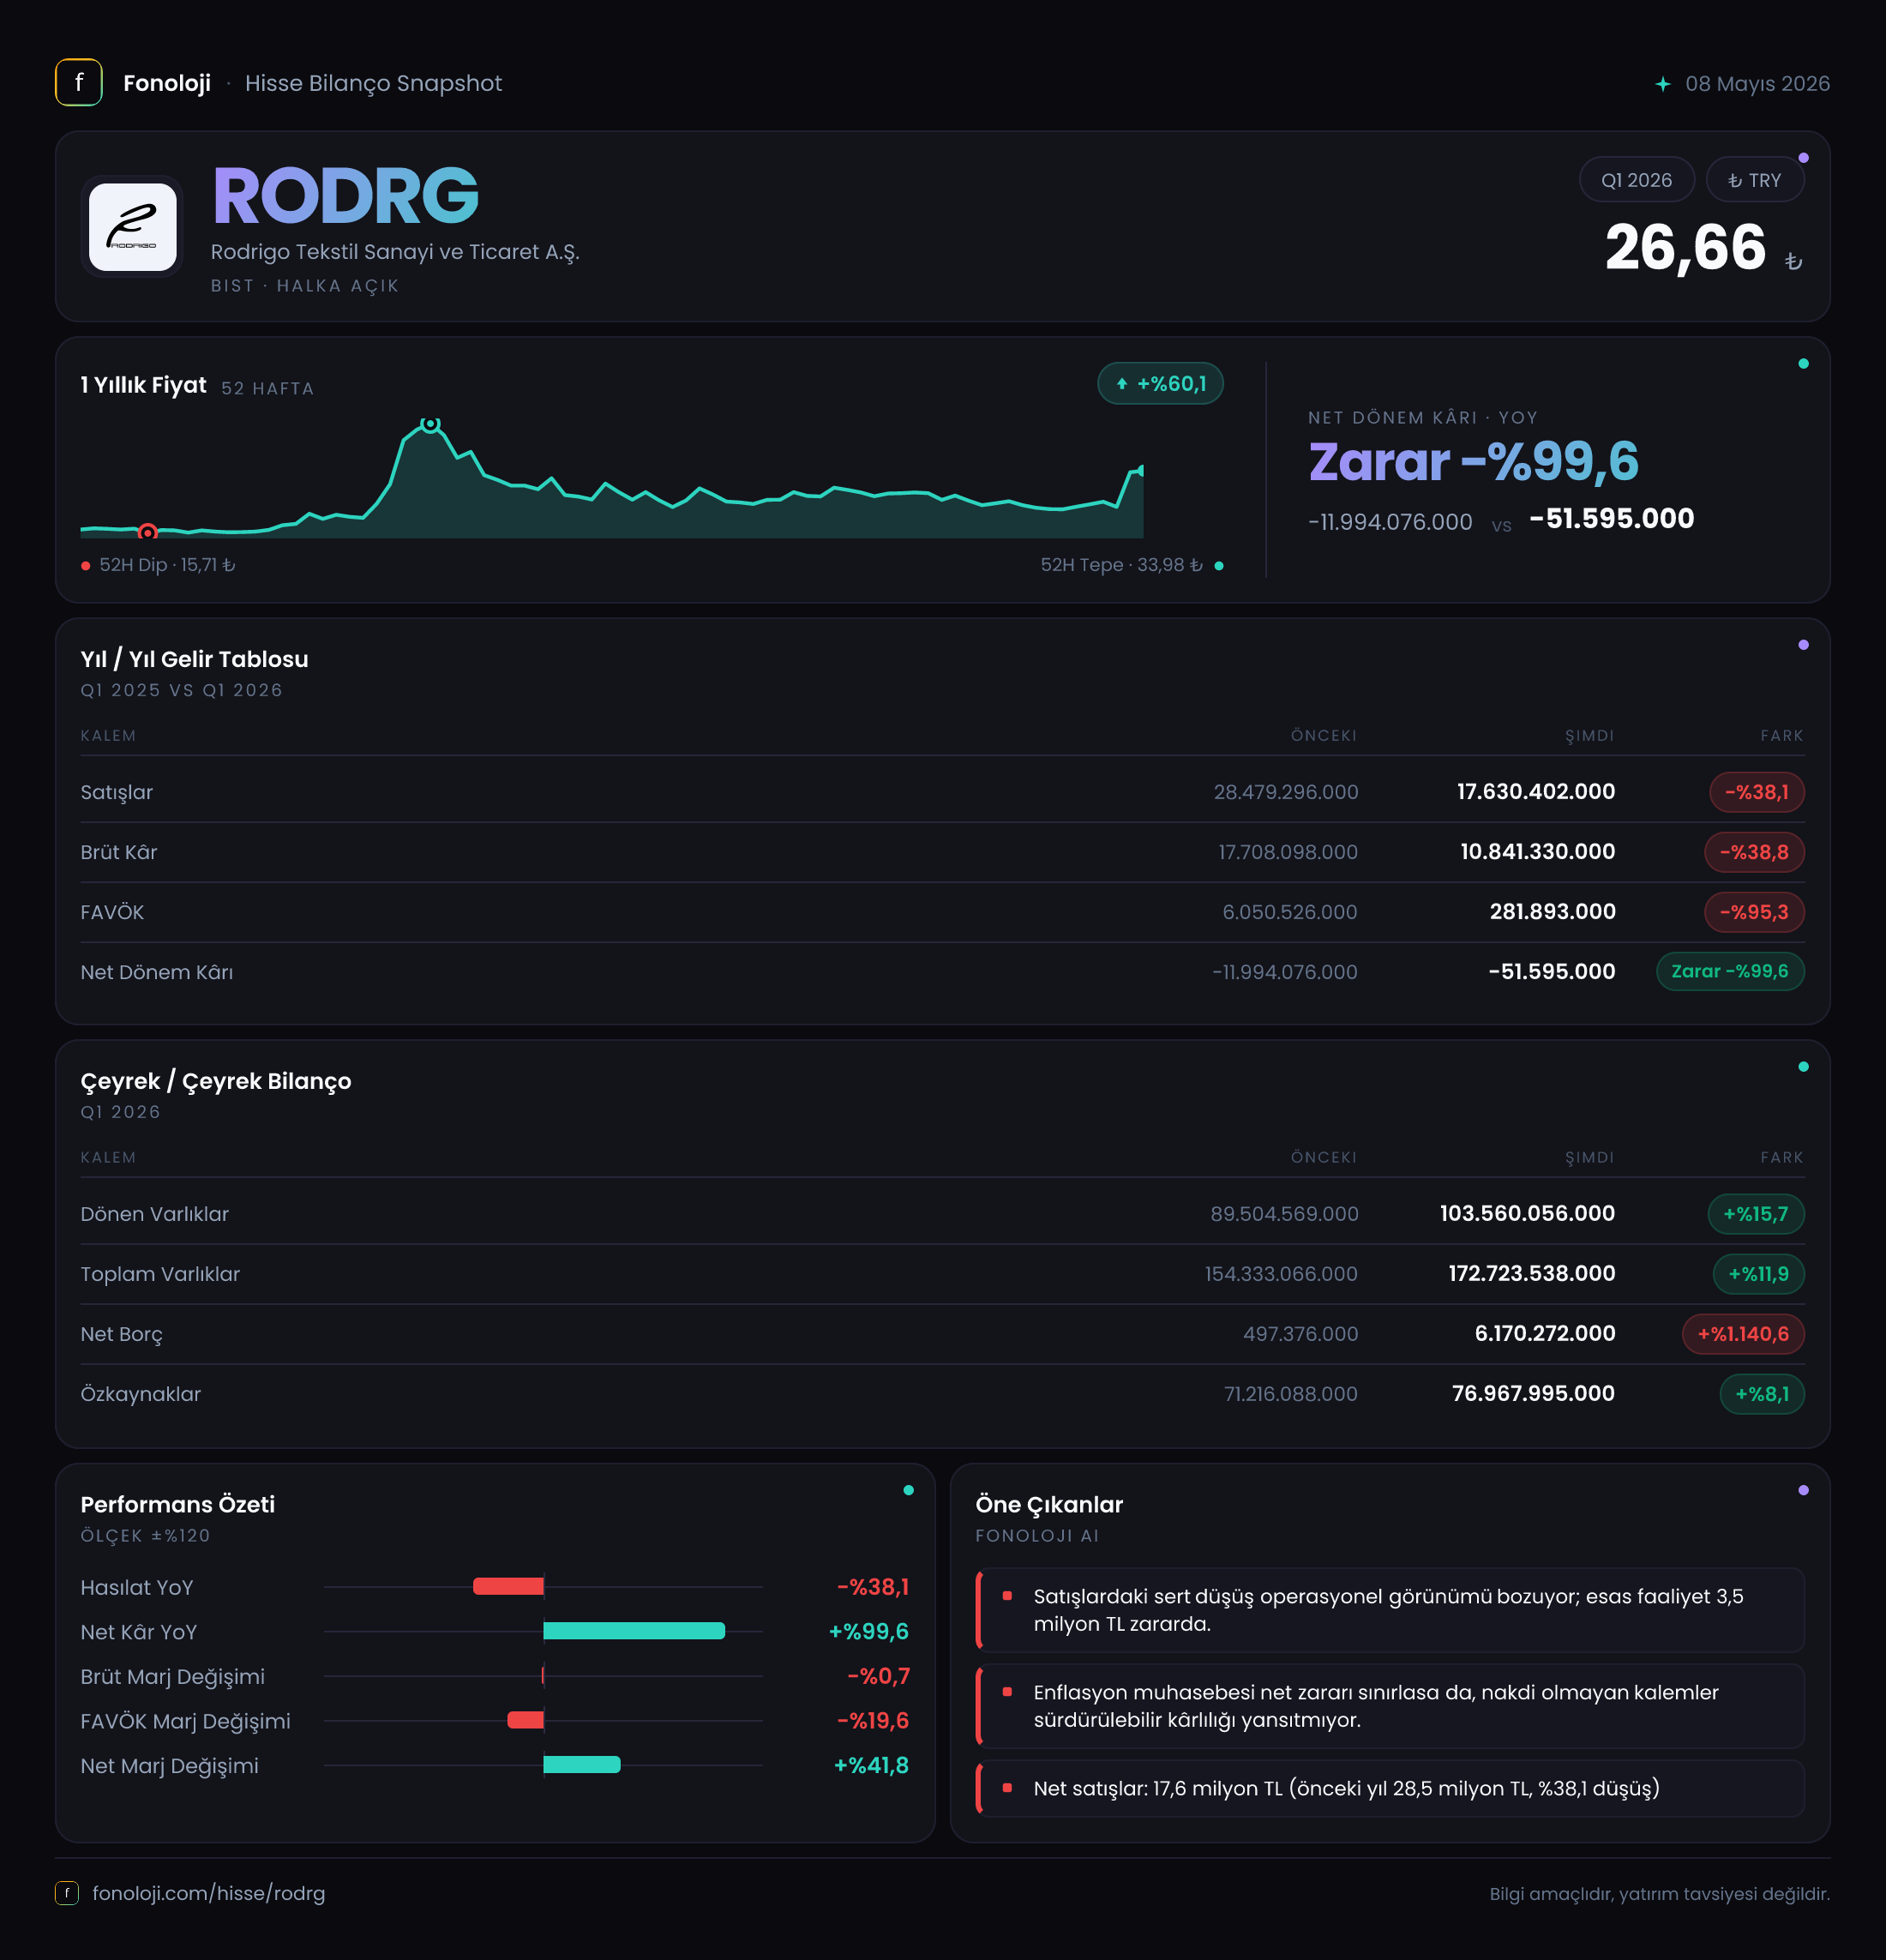
Task: Click the small Fonoloji icon in footer
Action: (67, 1893)
